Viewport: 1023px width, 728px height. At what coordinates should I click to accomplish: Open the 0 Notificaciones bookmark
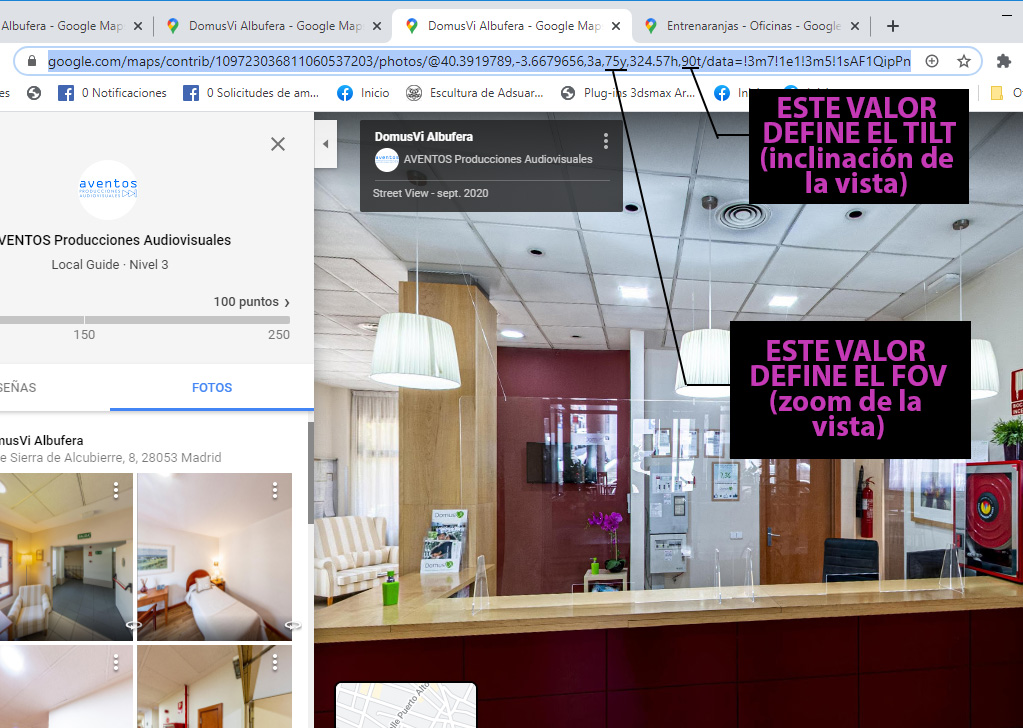(112, 93)
